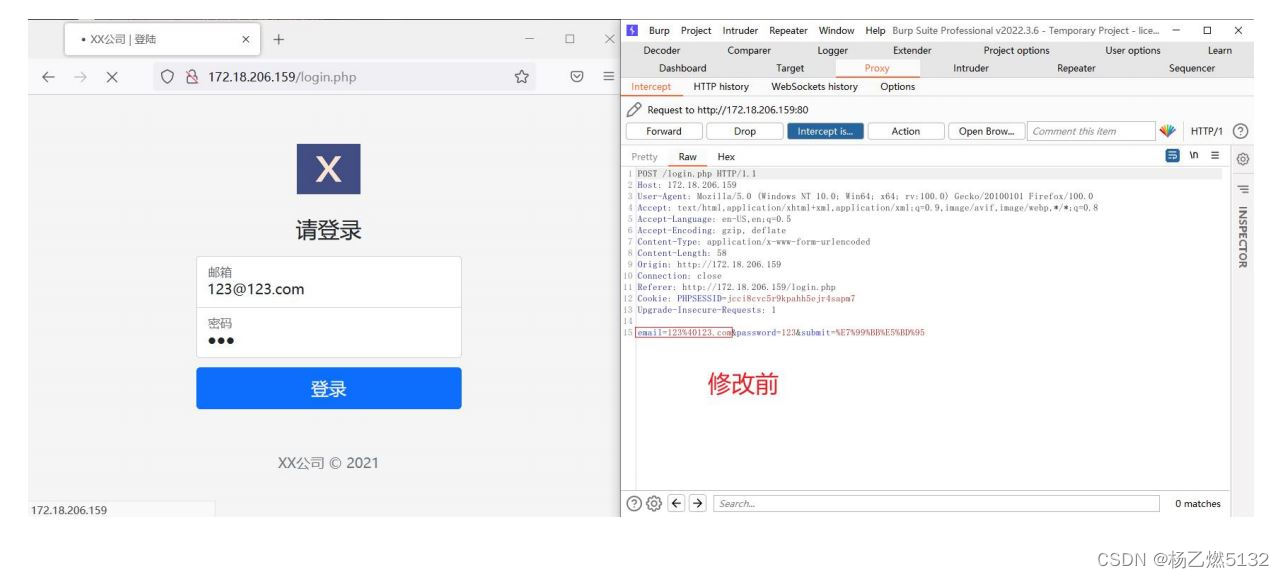
Task: Open the Repeater menu in menu bar
Action: click(788, 30)
